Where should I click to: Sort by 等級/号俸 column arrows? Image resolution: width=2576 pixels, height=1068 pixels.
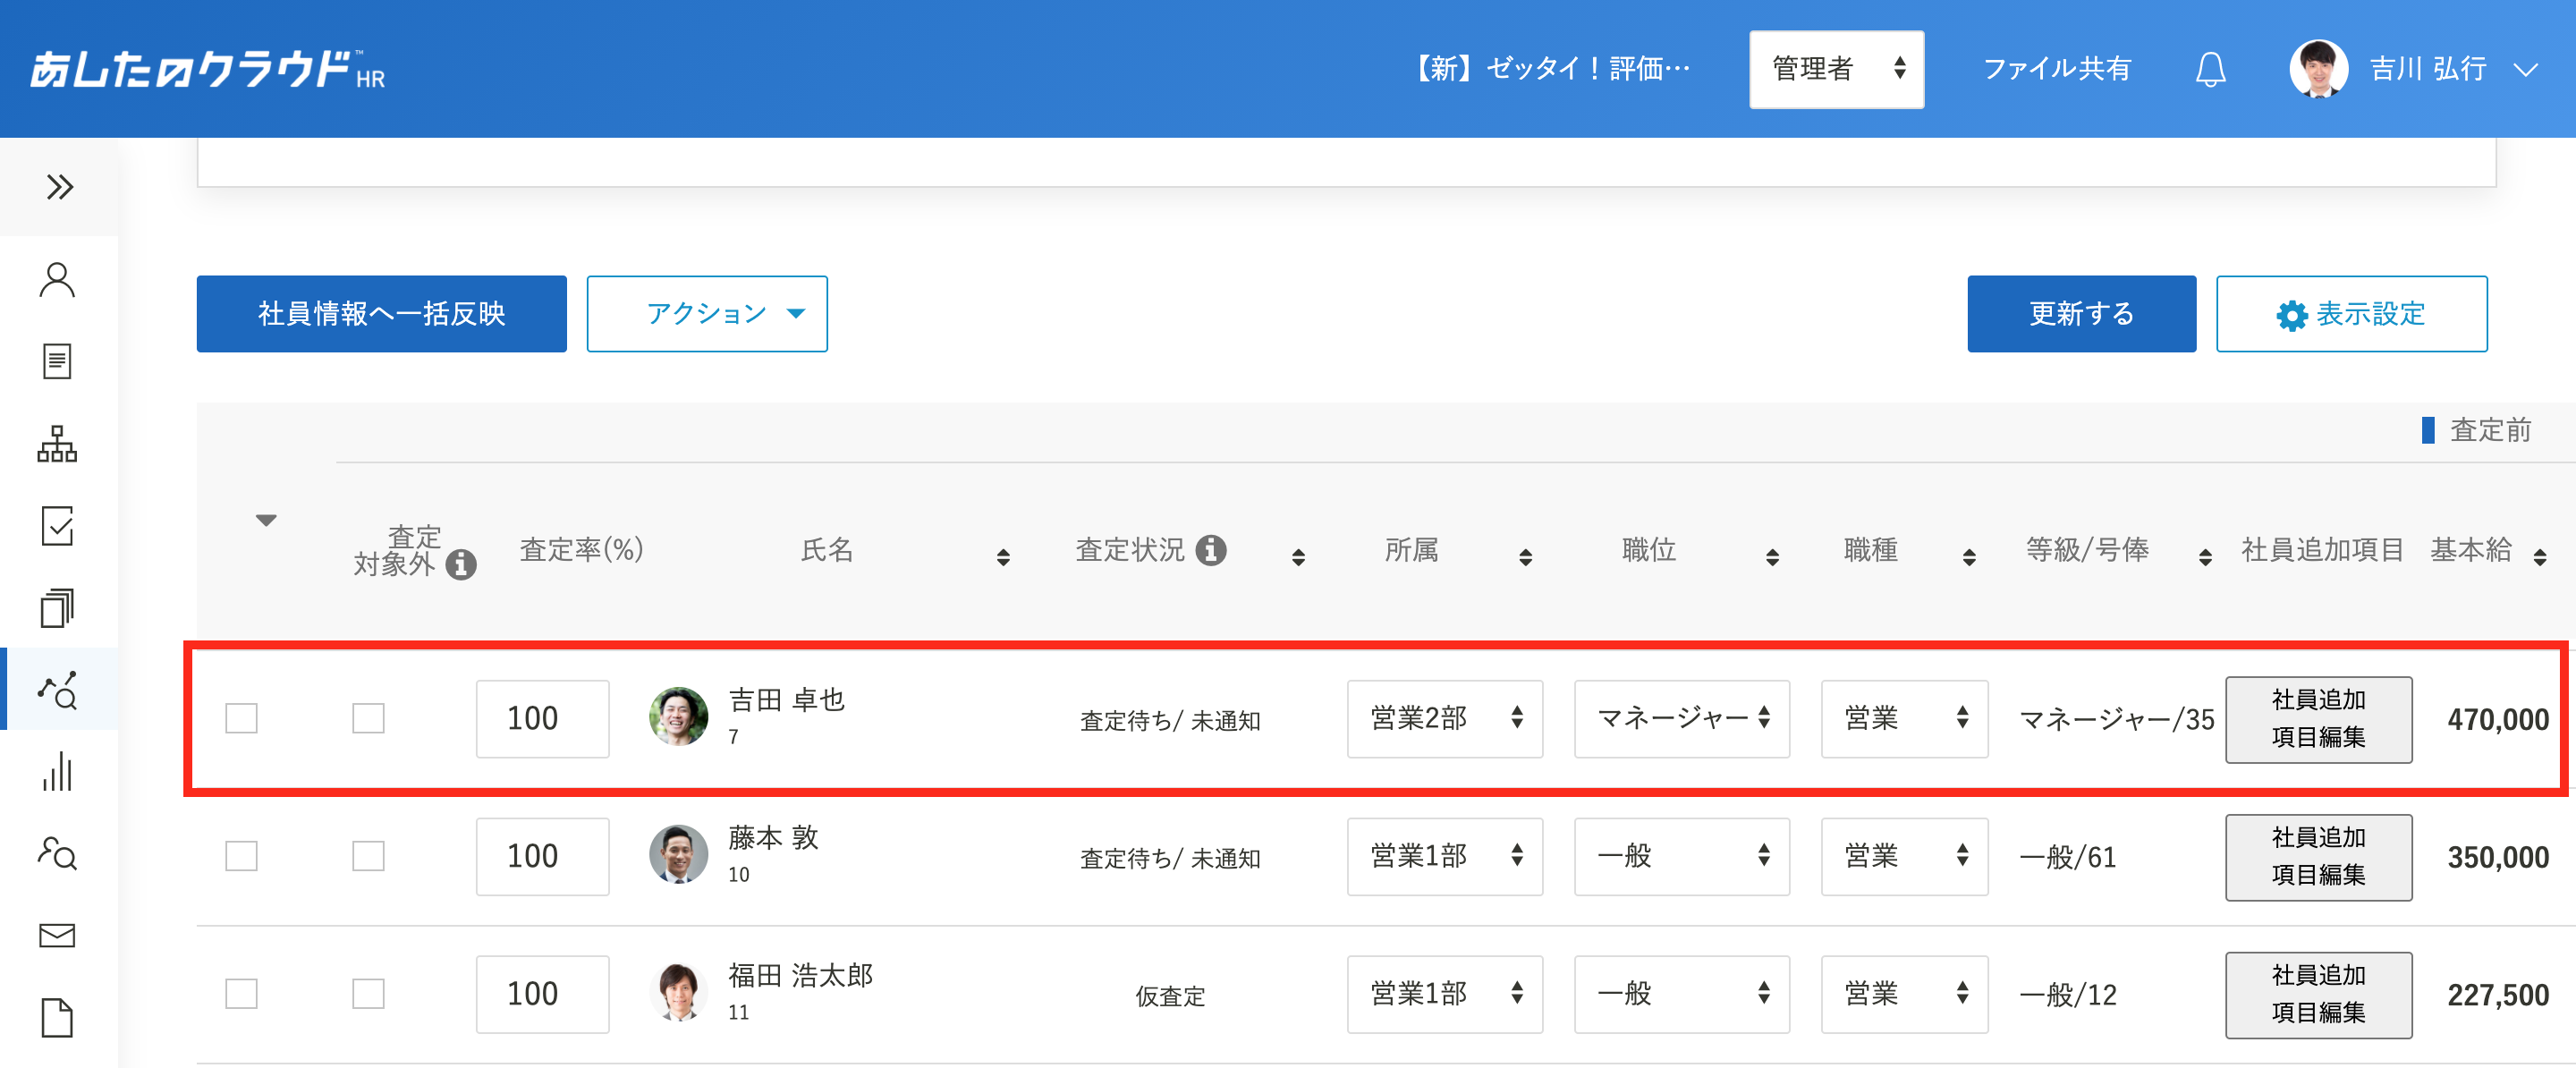(2205, 557)
